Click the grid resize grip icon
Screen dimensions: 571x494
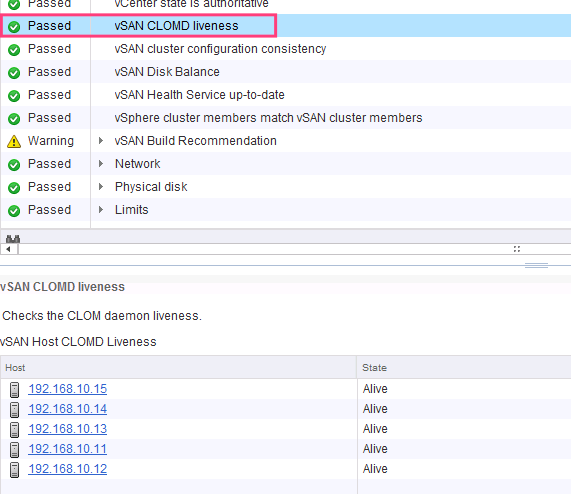pos(517,249)
